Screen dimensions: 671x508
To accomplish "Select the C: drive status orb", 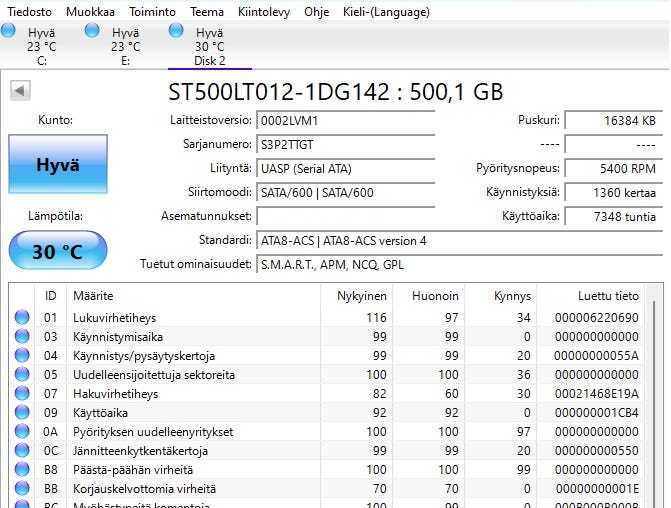I will pos(10,32).
